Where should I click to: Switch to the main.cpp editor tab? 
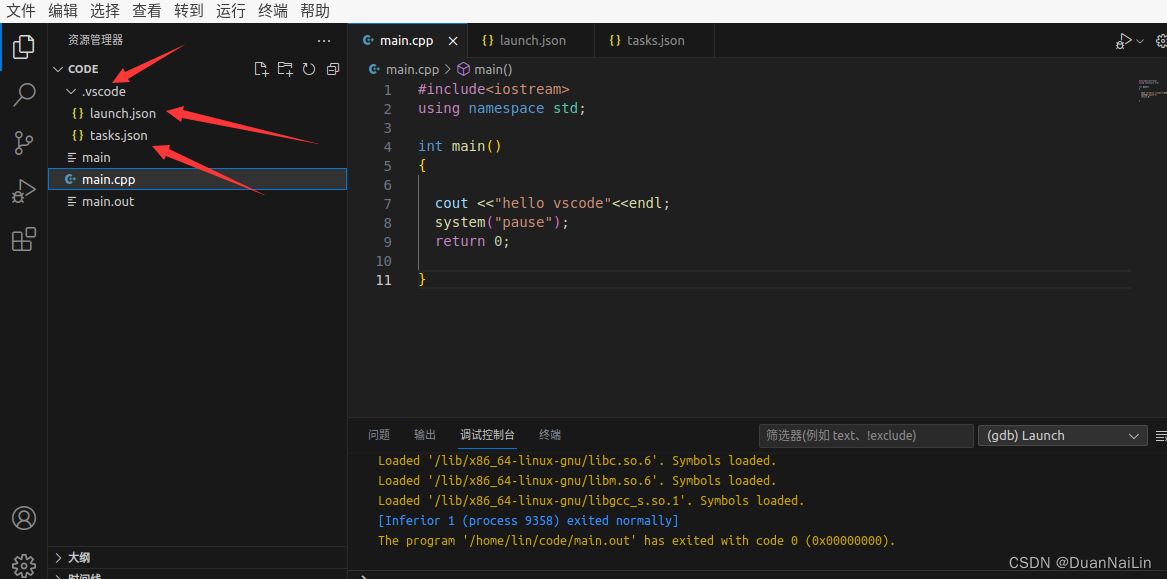[x=408, y=41]
